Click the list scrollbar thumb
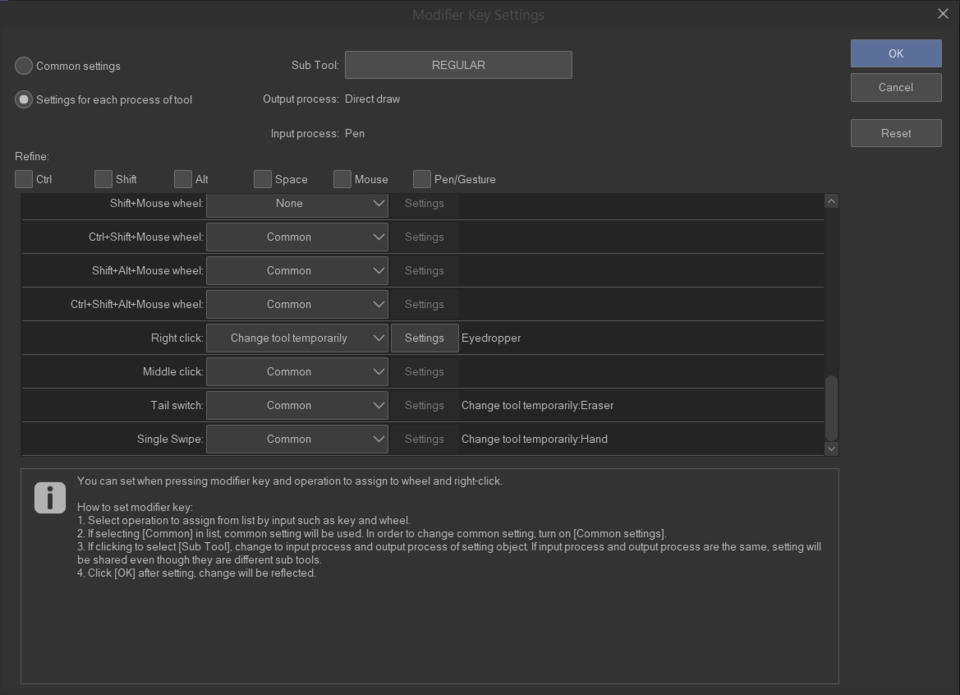The width and height of the screenshot is (960, 695). [831, 408]
